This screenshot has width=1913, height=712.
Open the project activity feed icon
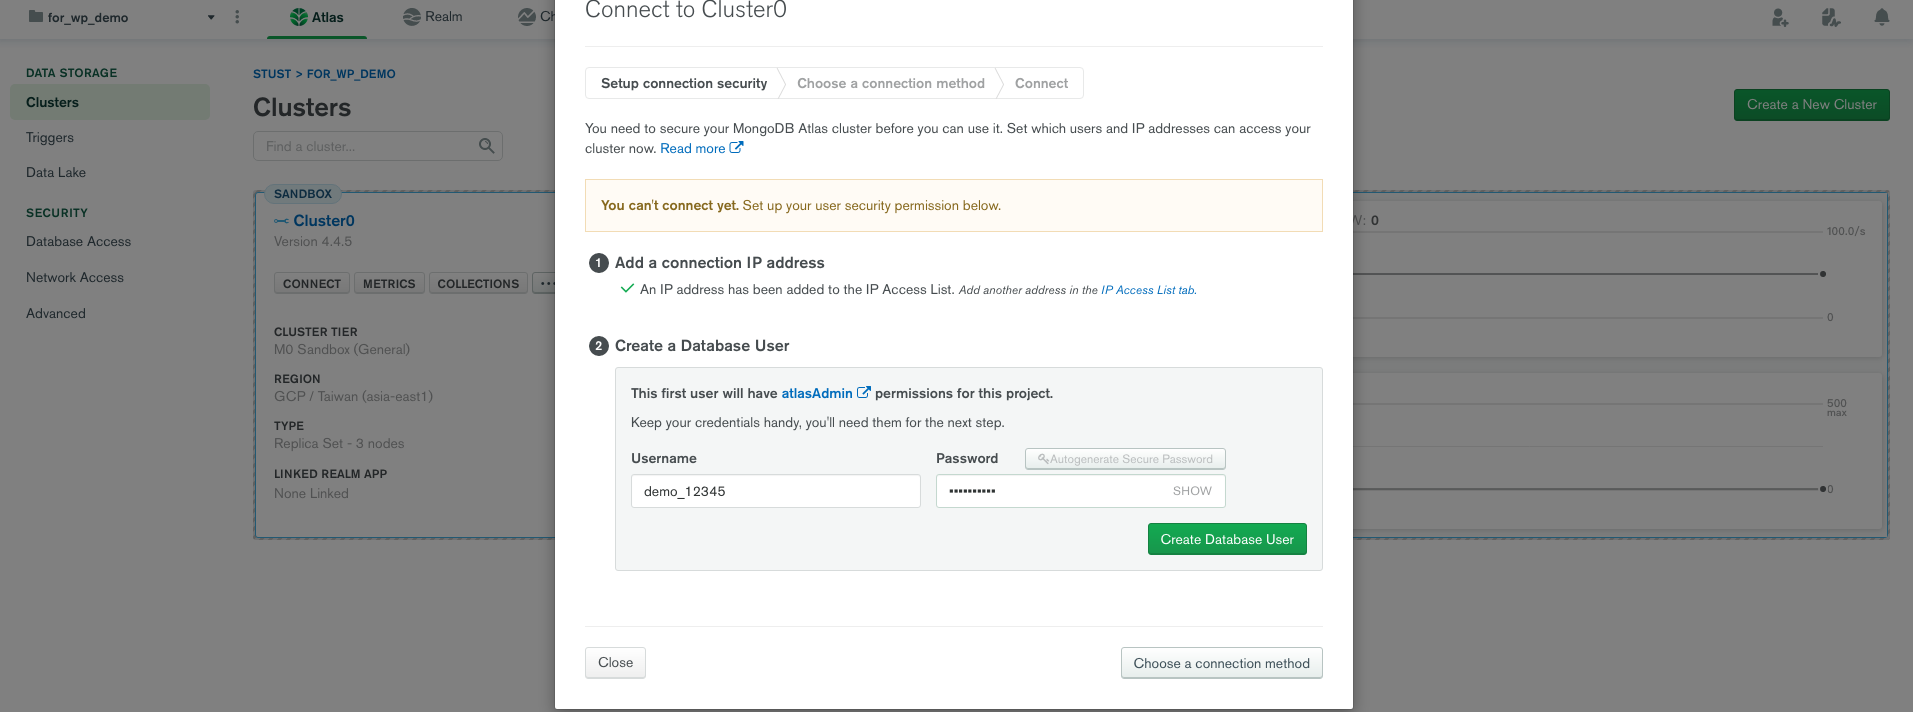click(x=1831, y=17)
